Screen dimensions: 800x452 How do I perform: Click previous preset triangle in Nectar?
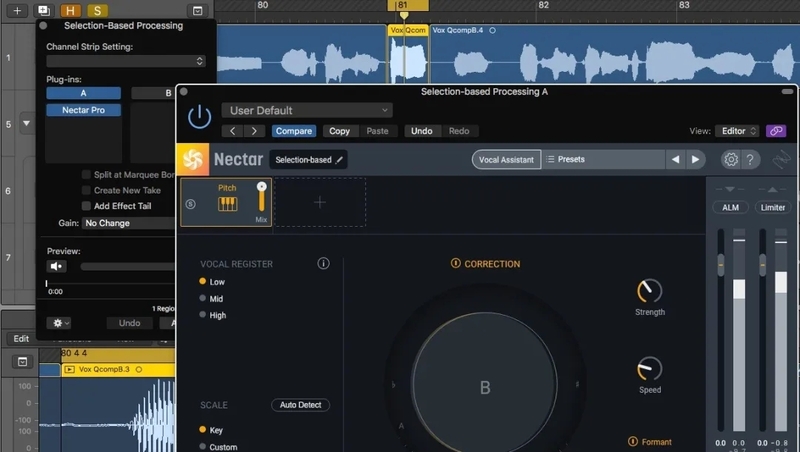click(x=676, y=160)
